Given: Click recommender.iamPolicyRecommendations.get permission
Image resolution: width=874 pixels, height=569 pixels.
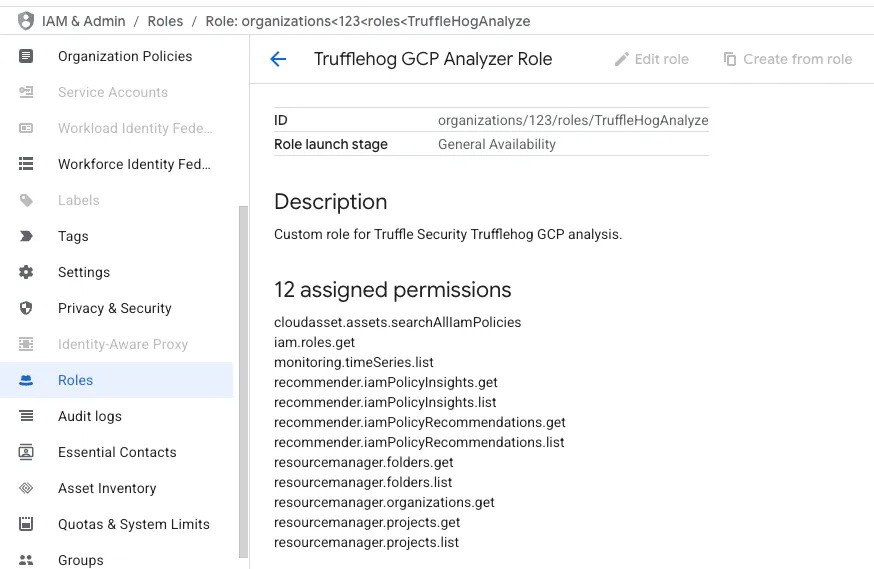Looking at the screenshot, I should coord(420,422).
